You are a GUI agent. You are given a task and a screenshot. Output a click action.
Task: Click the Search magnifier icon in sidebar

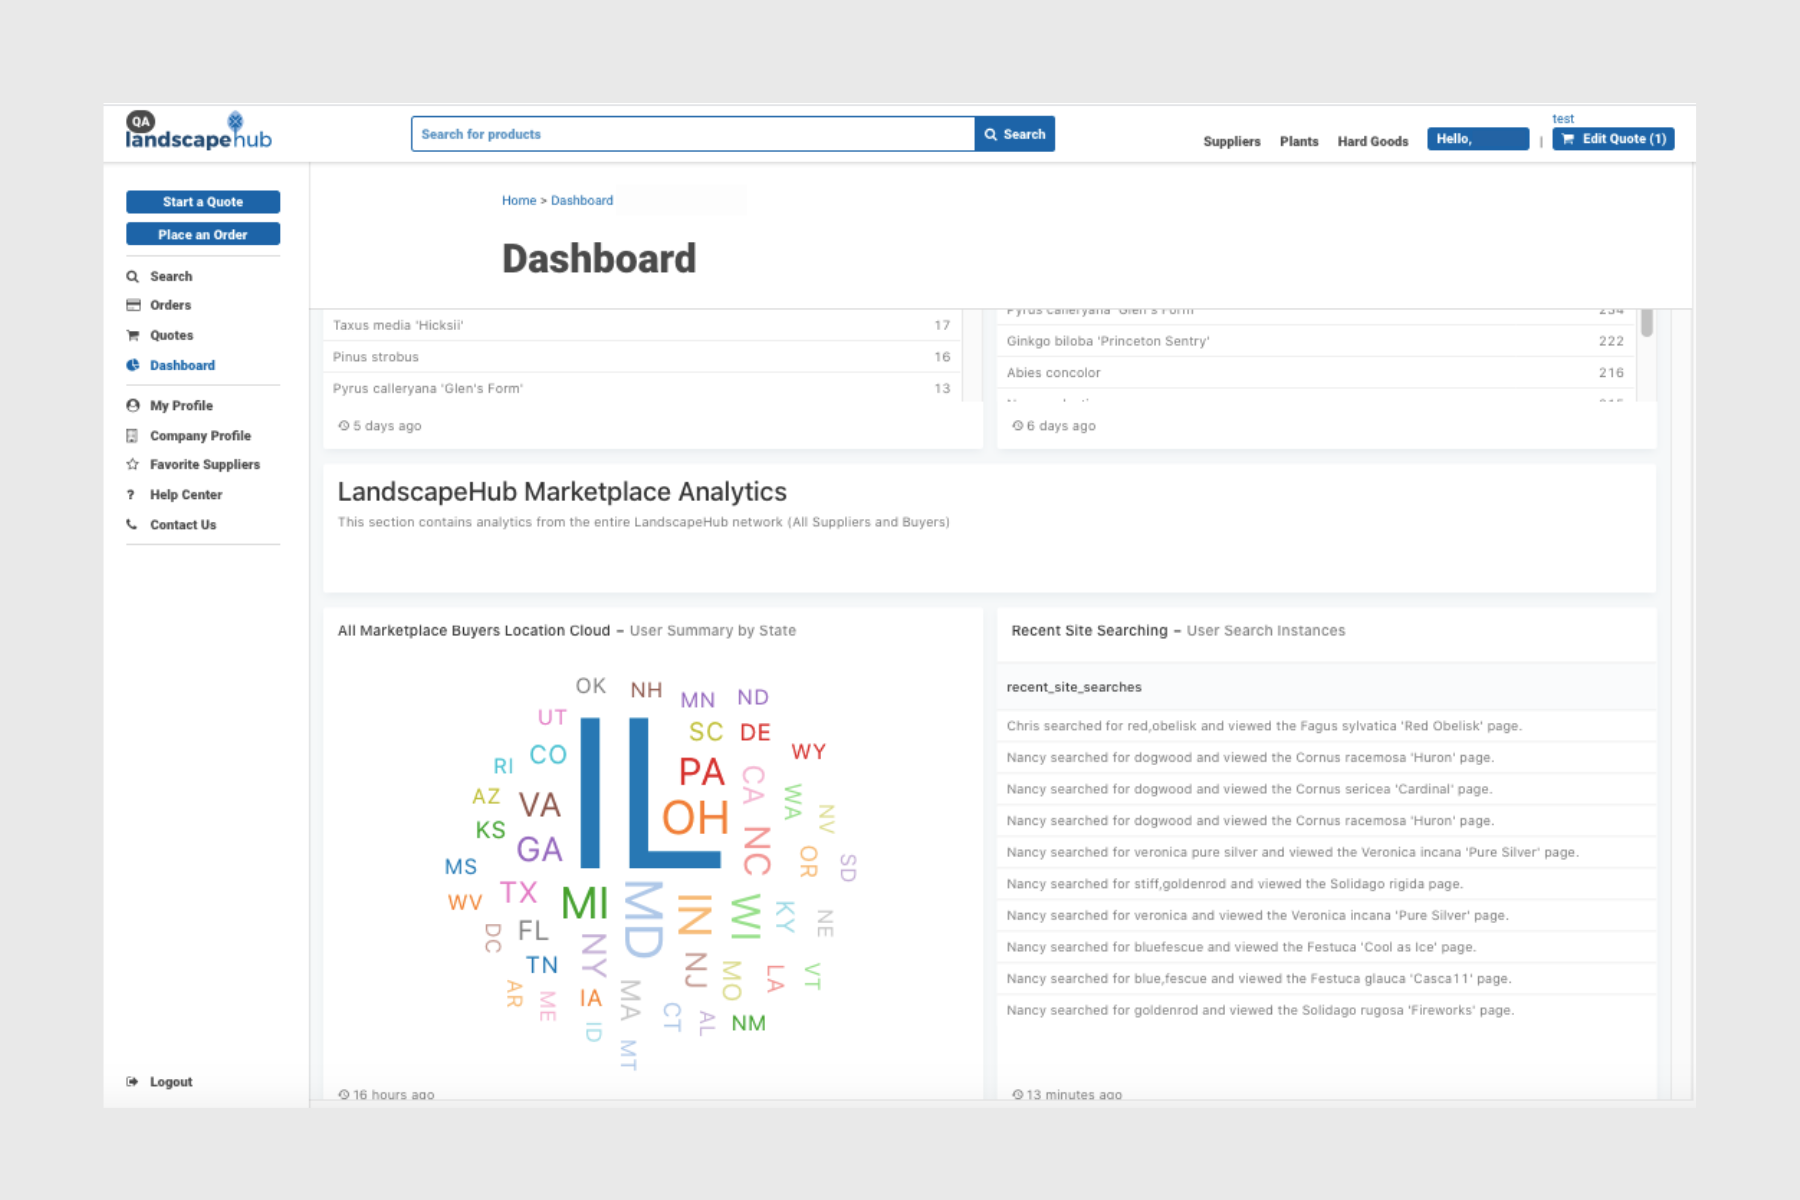pos(132,277)
